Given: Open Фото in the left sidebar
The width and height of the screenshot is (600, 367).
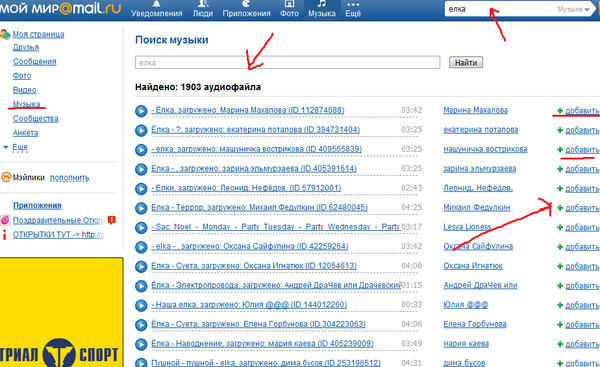Looking at the screenshot, I should (22, 76).
